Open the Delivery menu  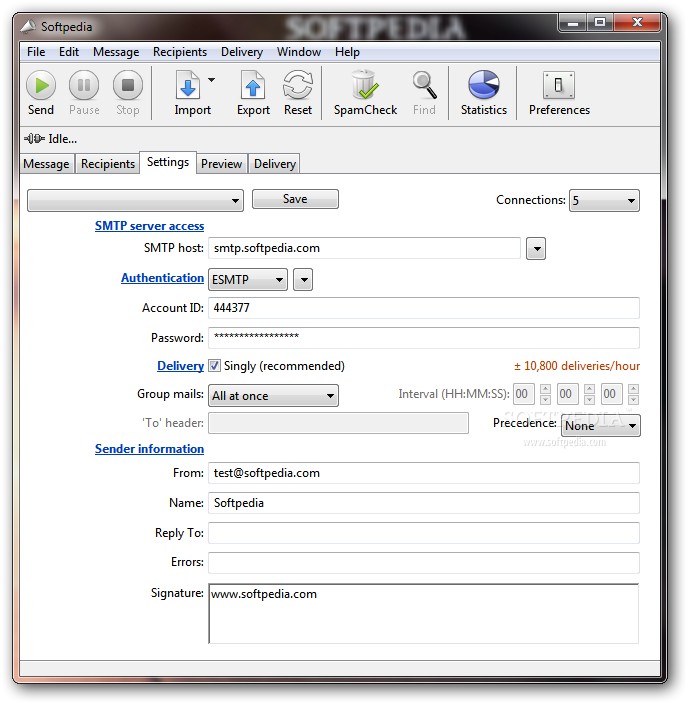[242, 52]
